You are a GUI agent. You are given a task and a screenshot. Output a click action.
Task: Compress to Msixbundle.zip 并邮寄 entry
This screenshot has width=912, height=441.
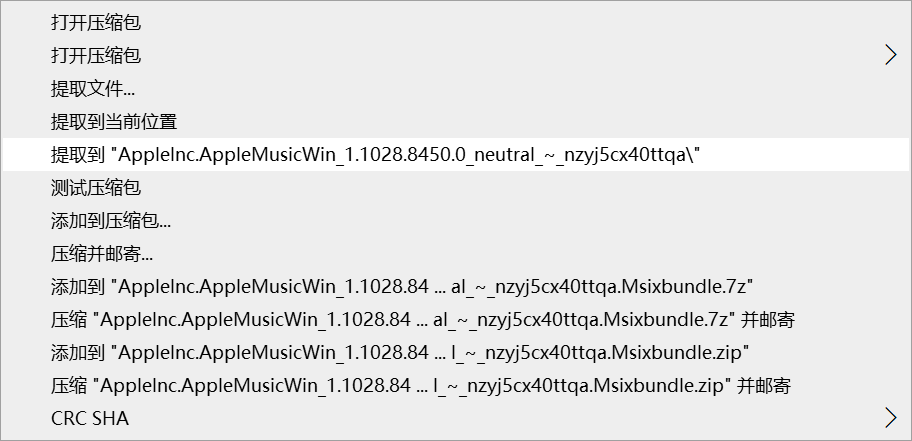point(456,385)
